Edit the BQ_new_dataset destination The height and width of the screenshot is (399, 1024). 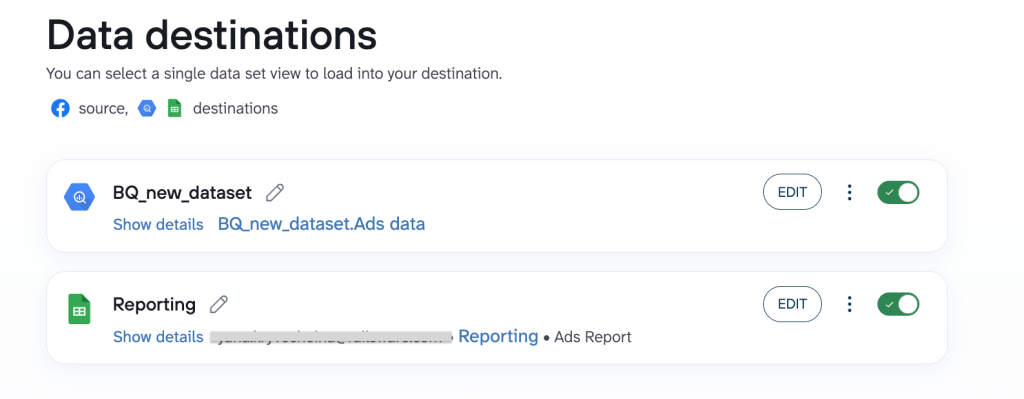(792, 192)
